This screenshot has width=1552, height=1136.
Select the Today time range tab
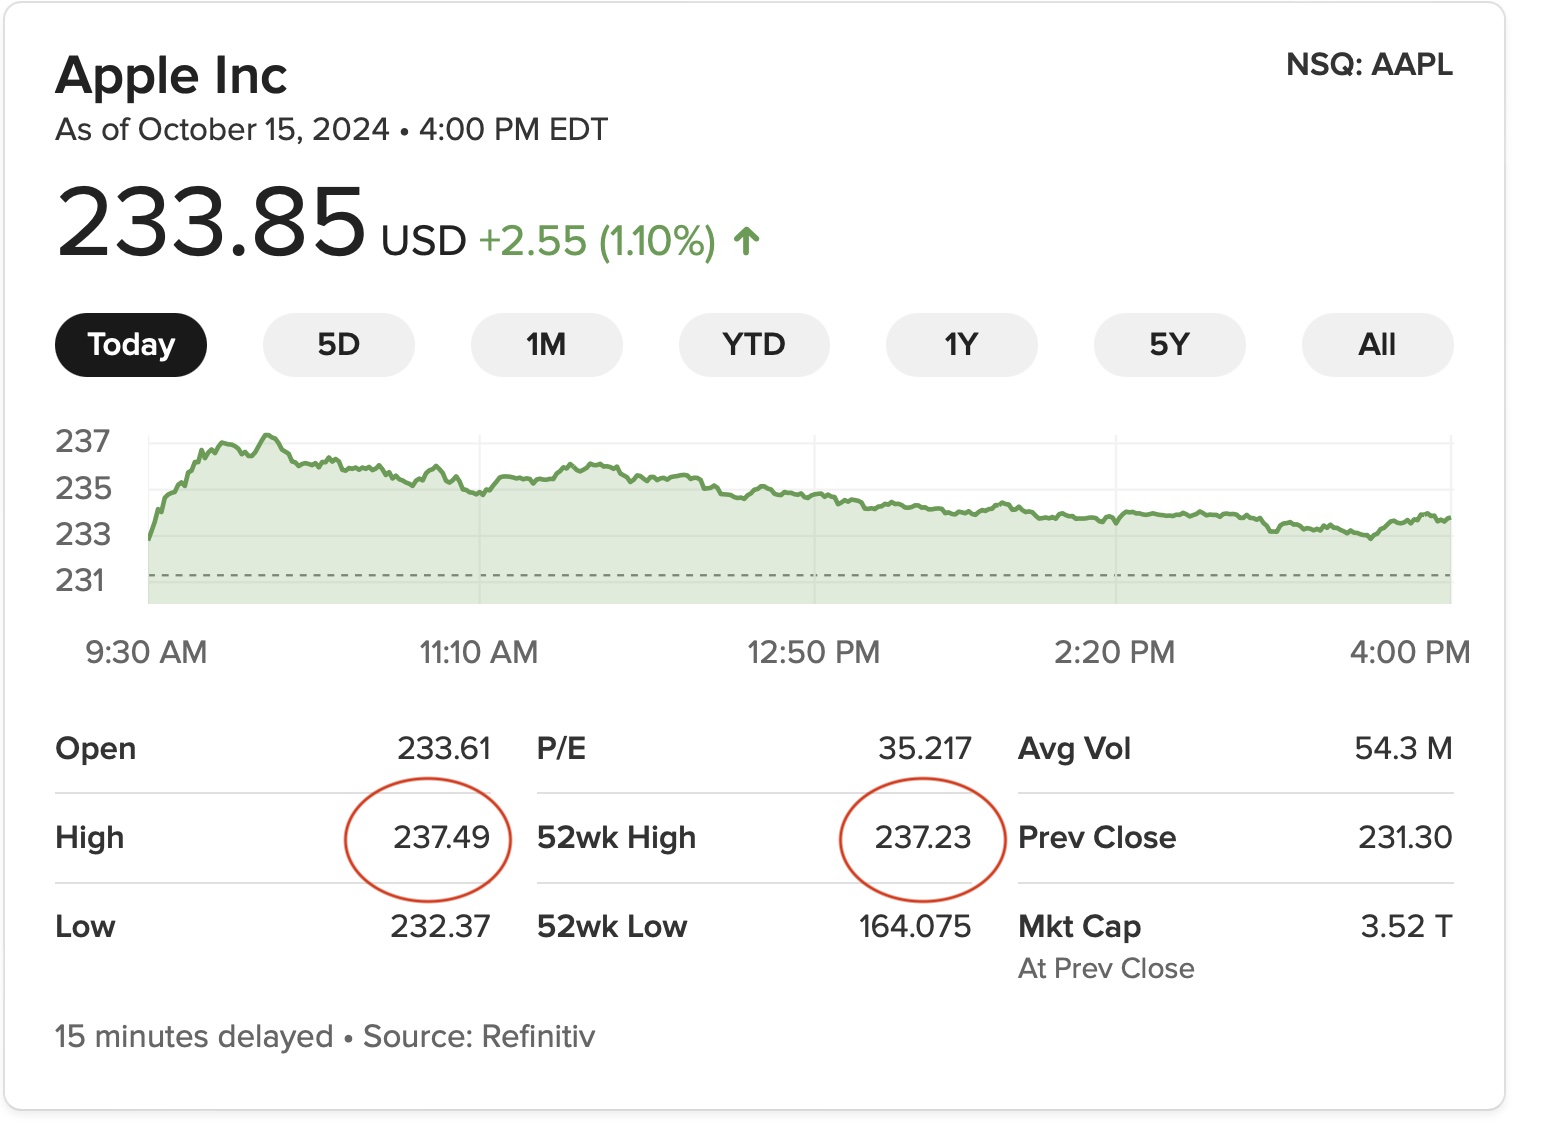131,345
